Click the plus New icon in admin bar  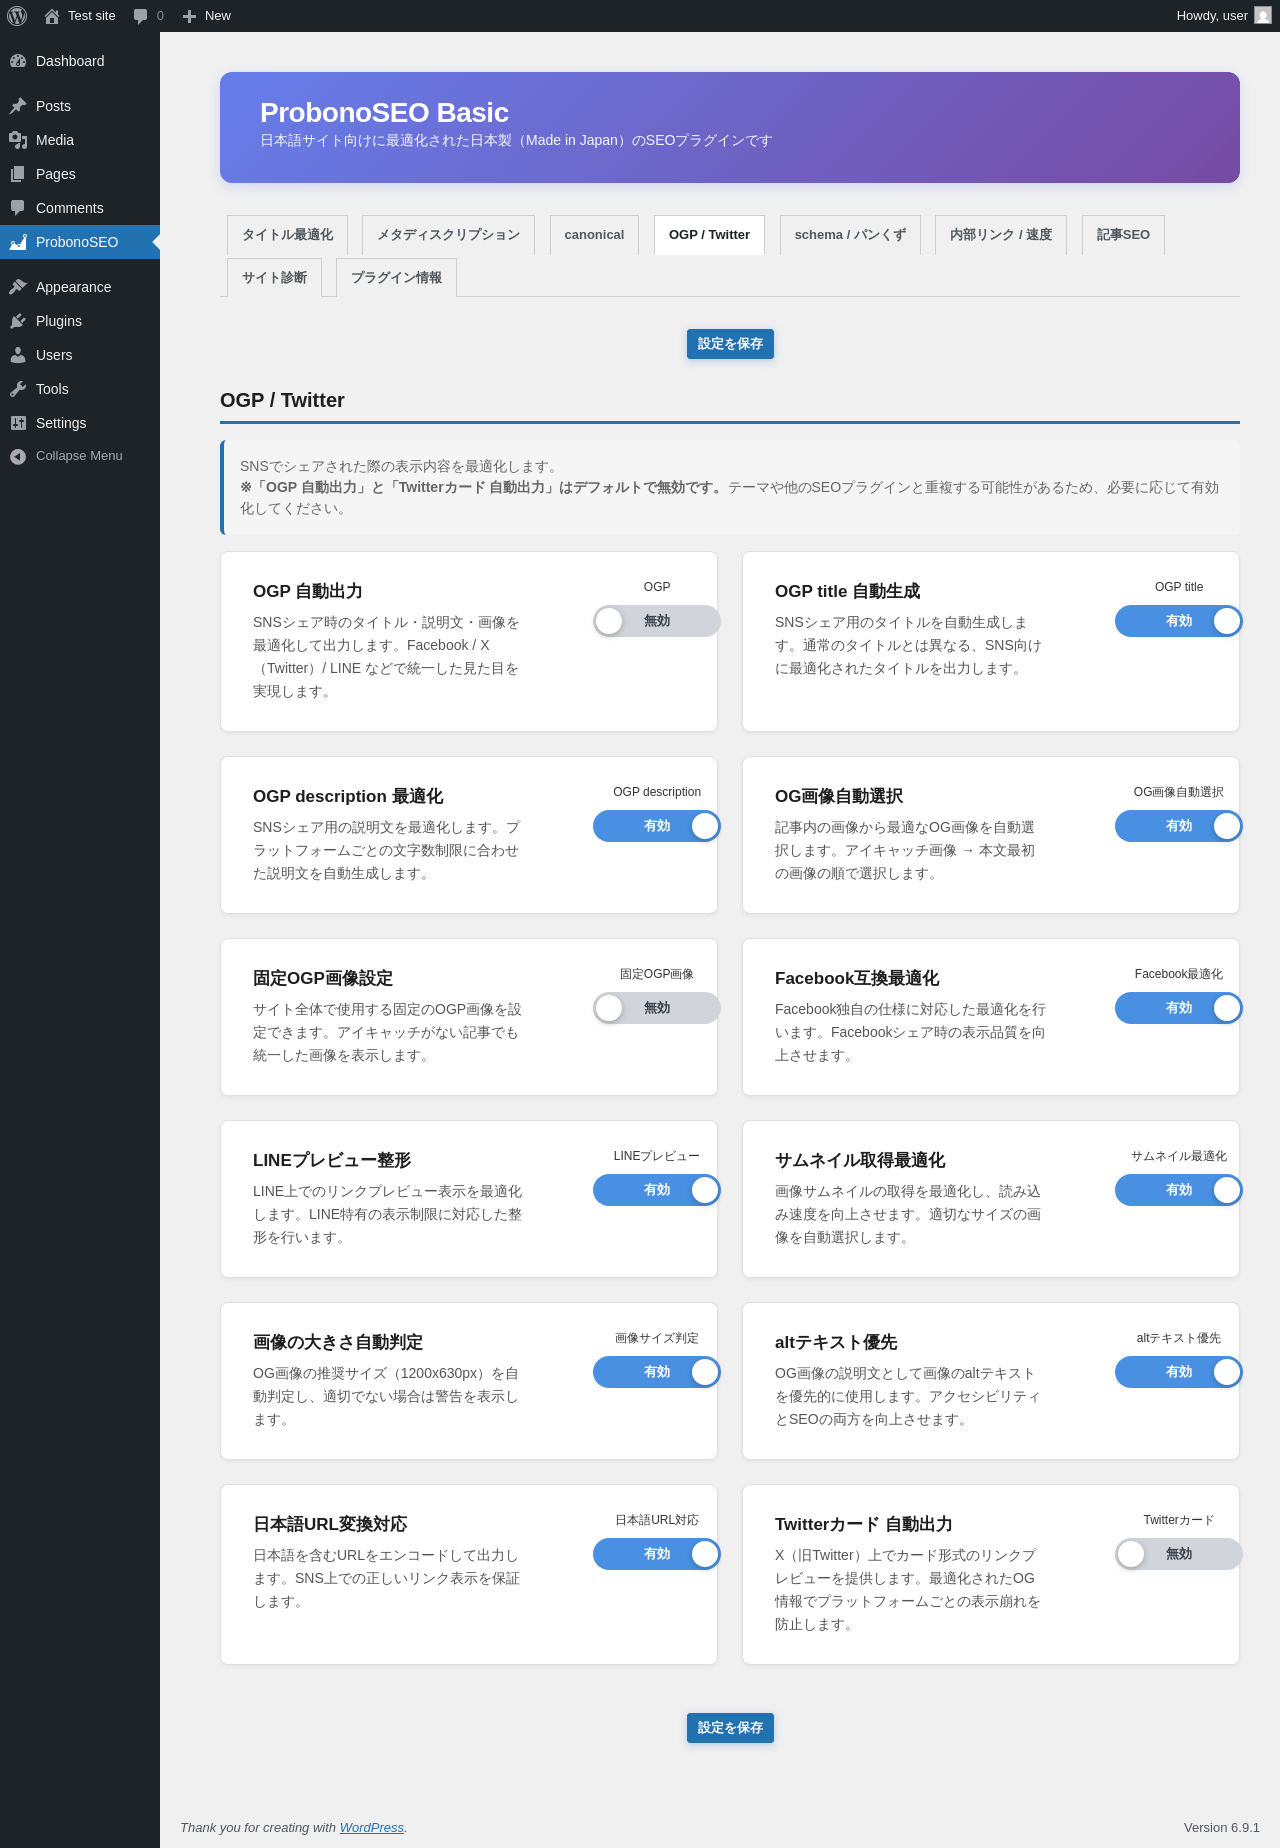[x=189, y=16]
